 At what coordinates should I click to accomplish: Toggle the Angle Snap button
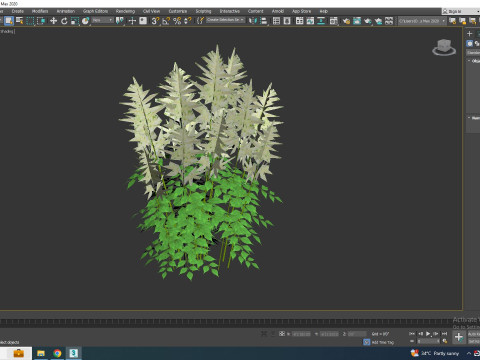(166, 21)
